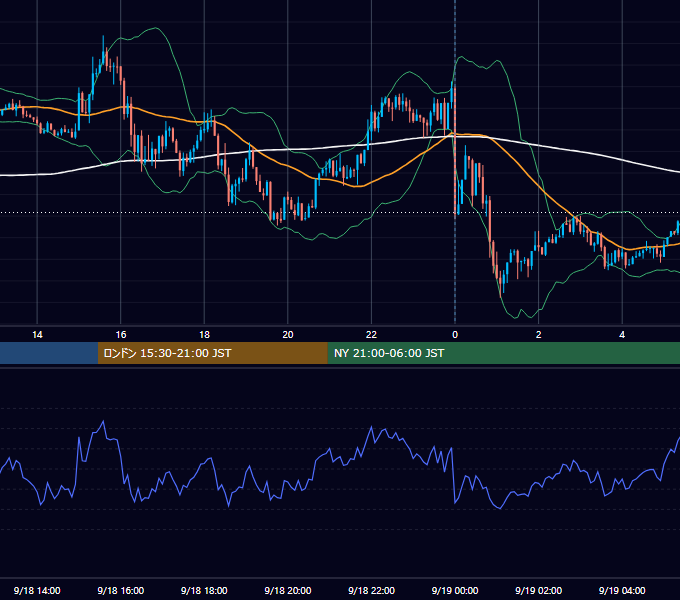The image size is (680, 600).
Task: Click the '4' hour axis label
Action: (622, 335)
